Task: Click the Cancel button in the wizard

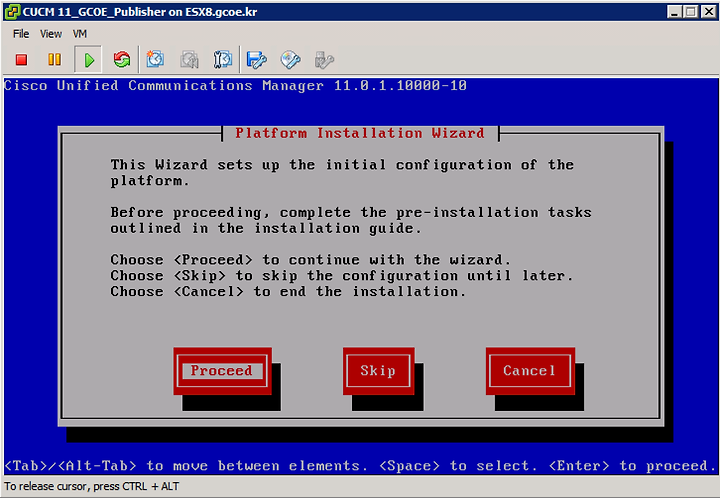Action: click(x=530, y=371)
